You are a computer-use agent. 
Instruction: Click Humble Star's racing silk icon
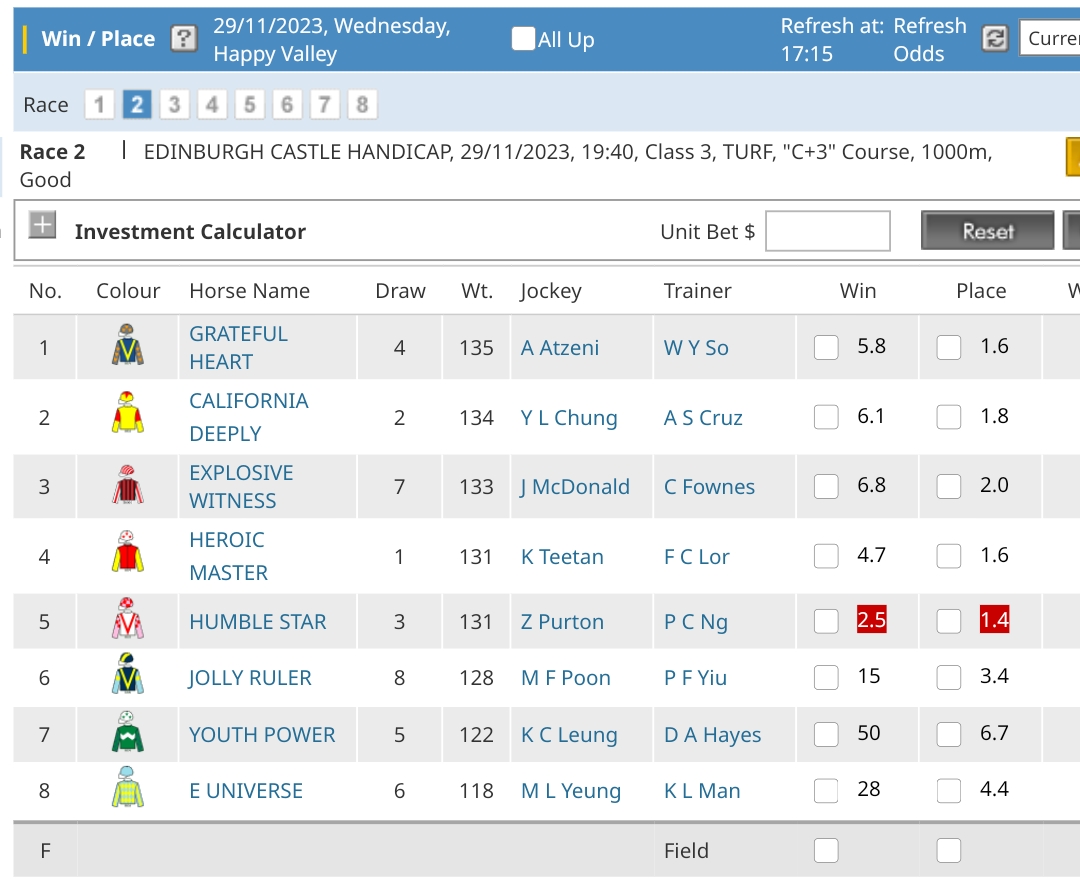click(128, 620)
